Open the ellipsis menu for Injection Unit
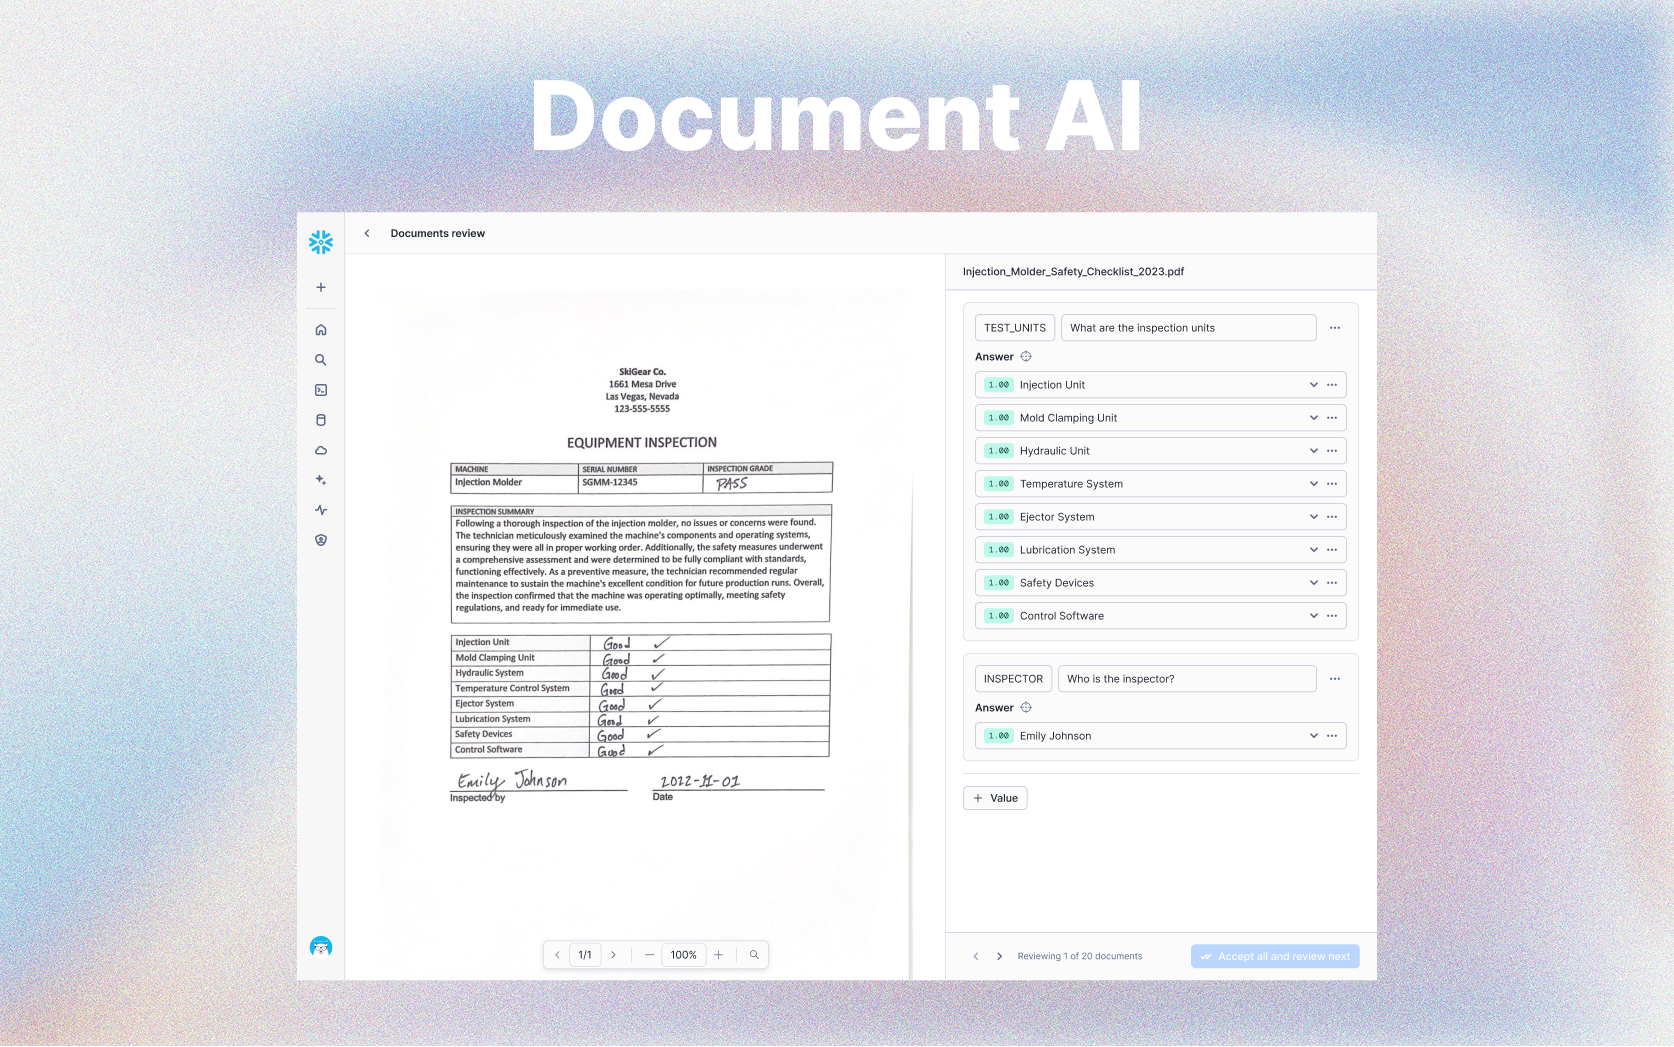 1332,385
